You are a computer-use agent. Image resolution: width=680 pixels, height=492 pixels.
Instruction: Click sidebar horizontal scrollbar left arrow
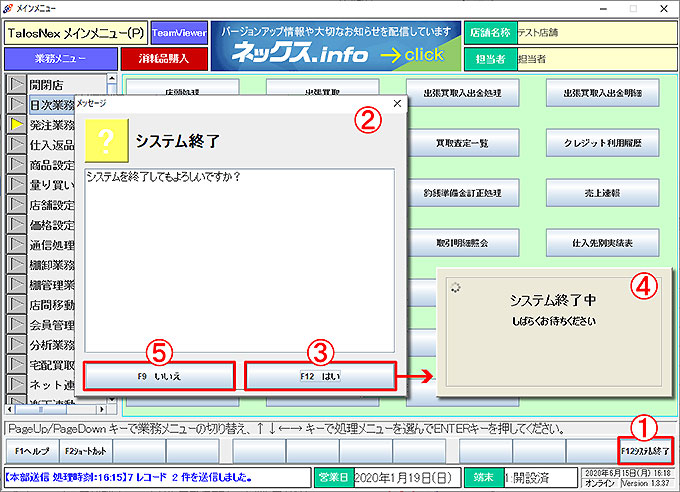point(10,409)
